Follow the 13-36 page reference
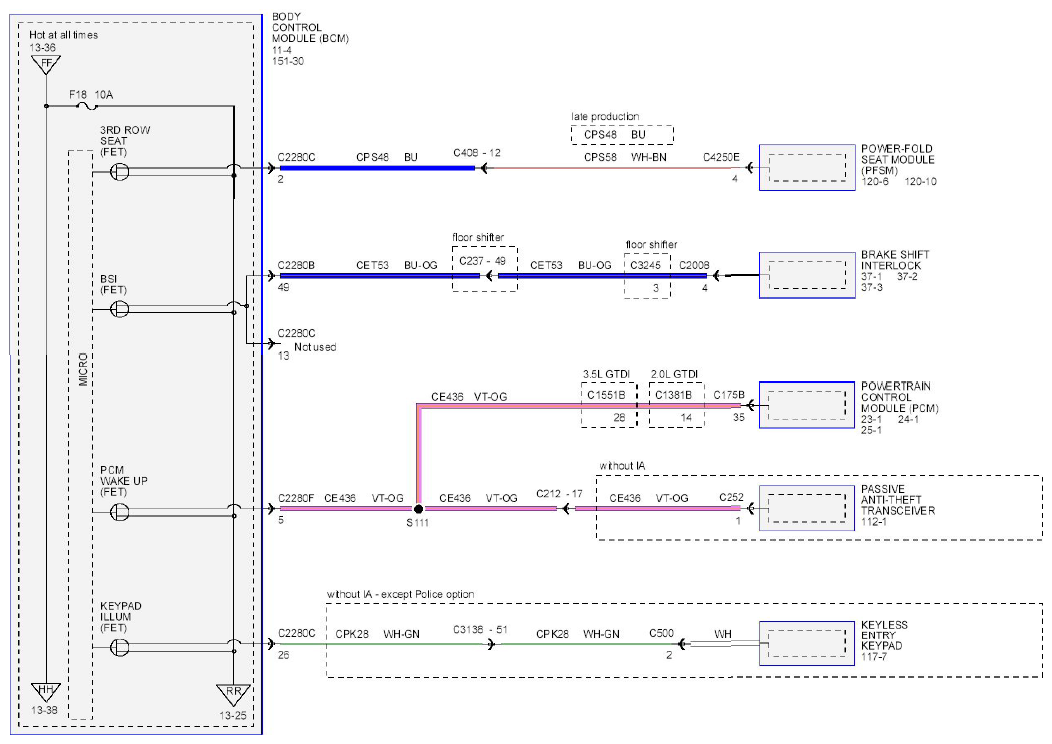 [42, 48]
